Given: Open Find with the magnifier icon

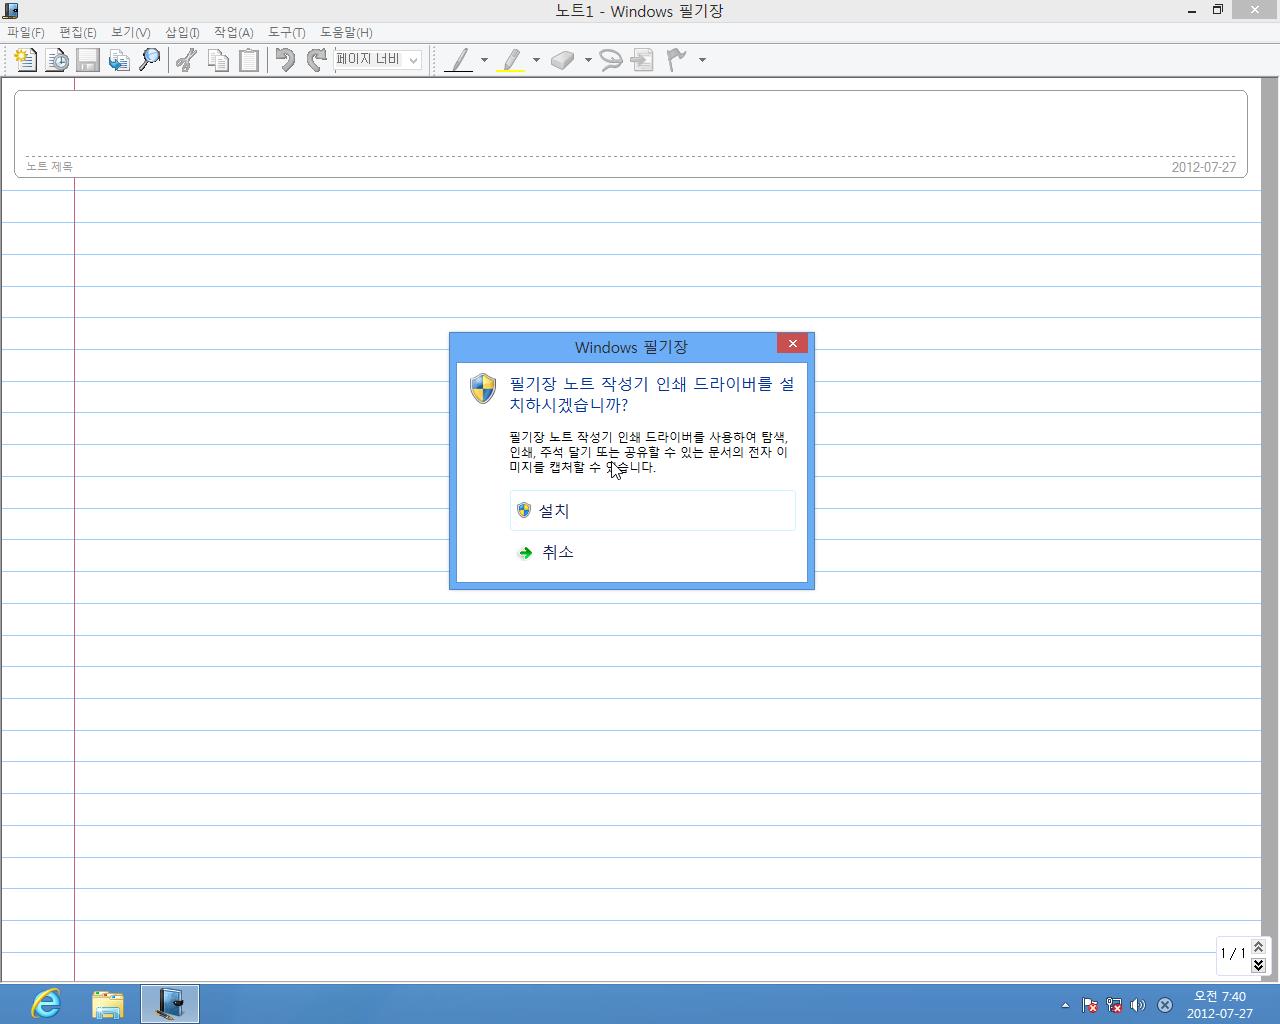Looking at the screenshot, I should pos(150,60).
